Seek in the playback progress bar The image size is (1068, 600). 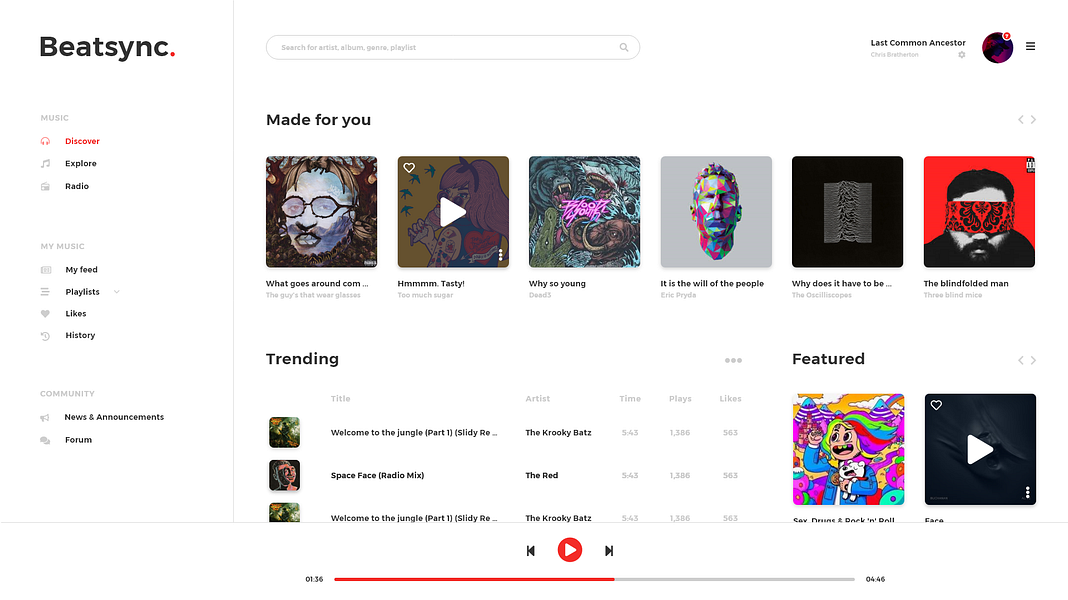[594, 580]
